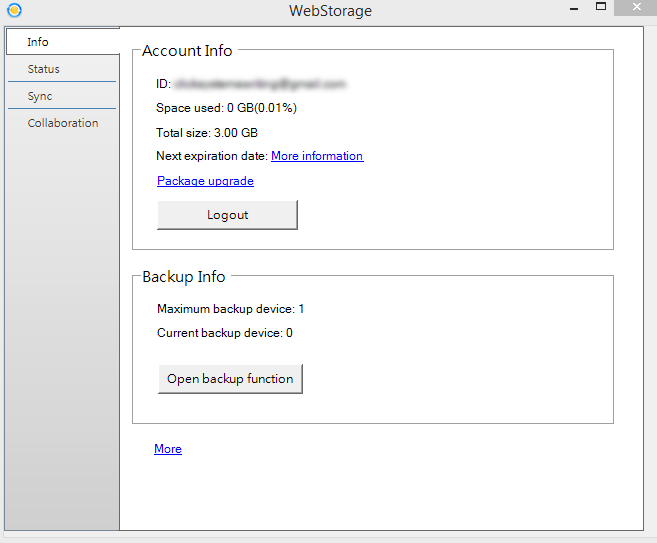
Task: Follow the Package upgrade link
Action: point(205,181)
